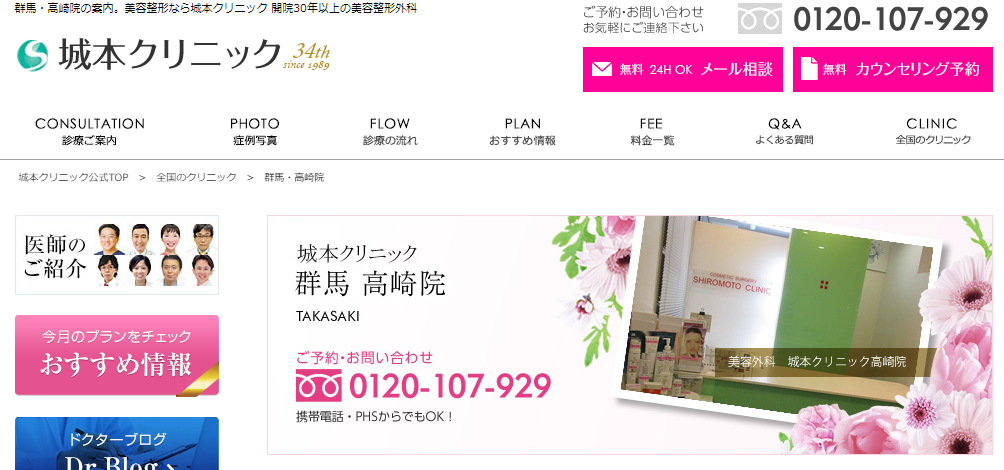Select FLOW 診療の流れ menu item
This screenshot has width=1004, height=470.
(x=390, y=131)
